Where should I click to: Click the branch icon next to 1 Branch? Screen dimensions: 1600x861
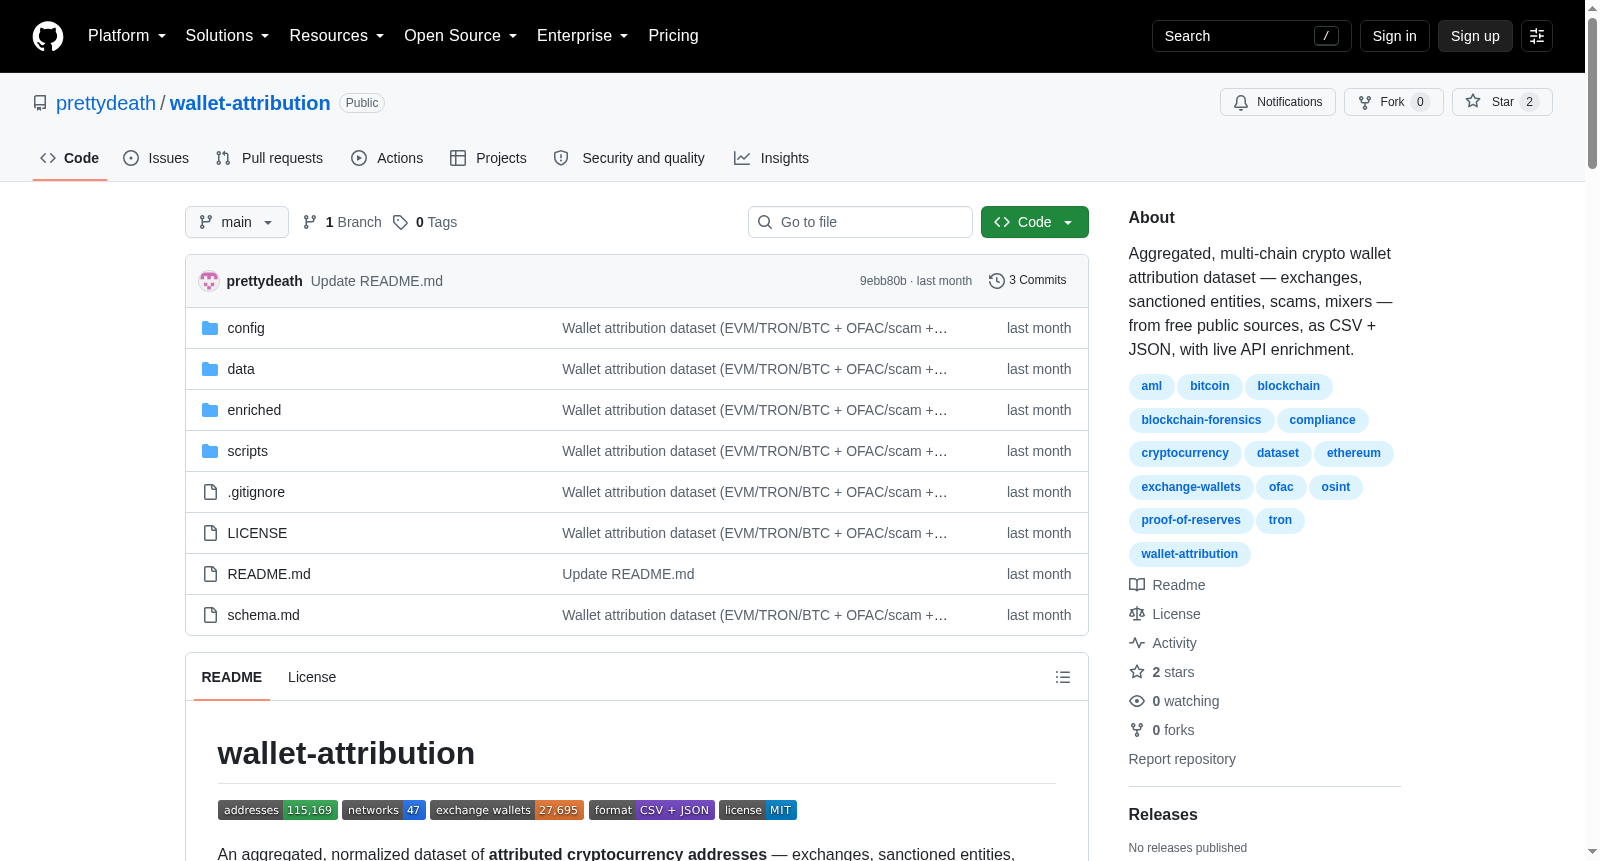click(x=310, y=222)
